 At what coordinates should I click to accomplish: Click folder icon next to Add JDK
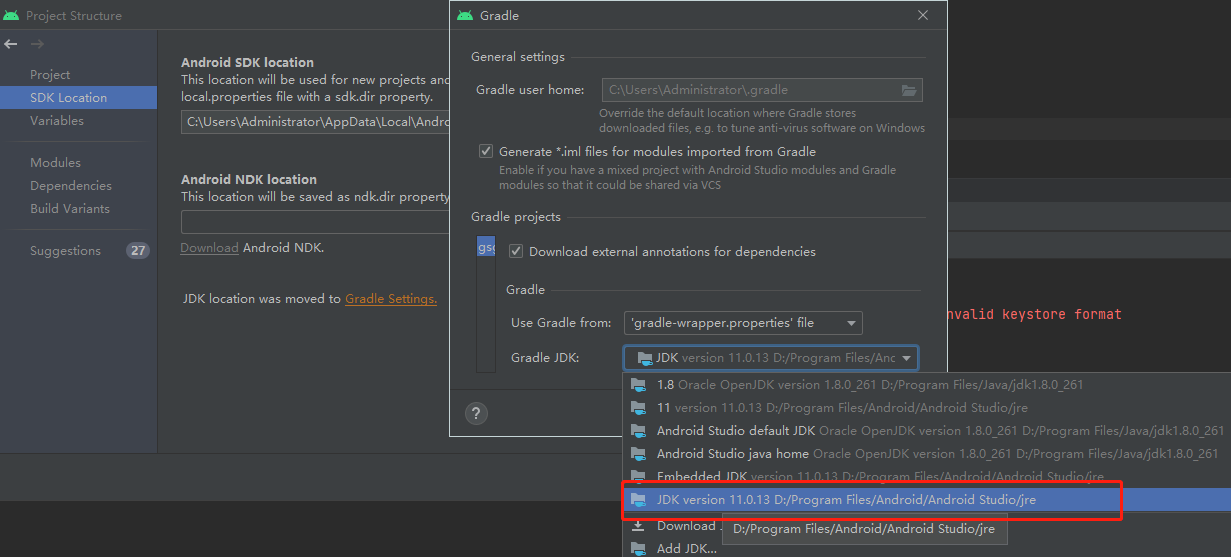coord(638,548)
